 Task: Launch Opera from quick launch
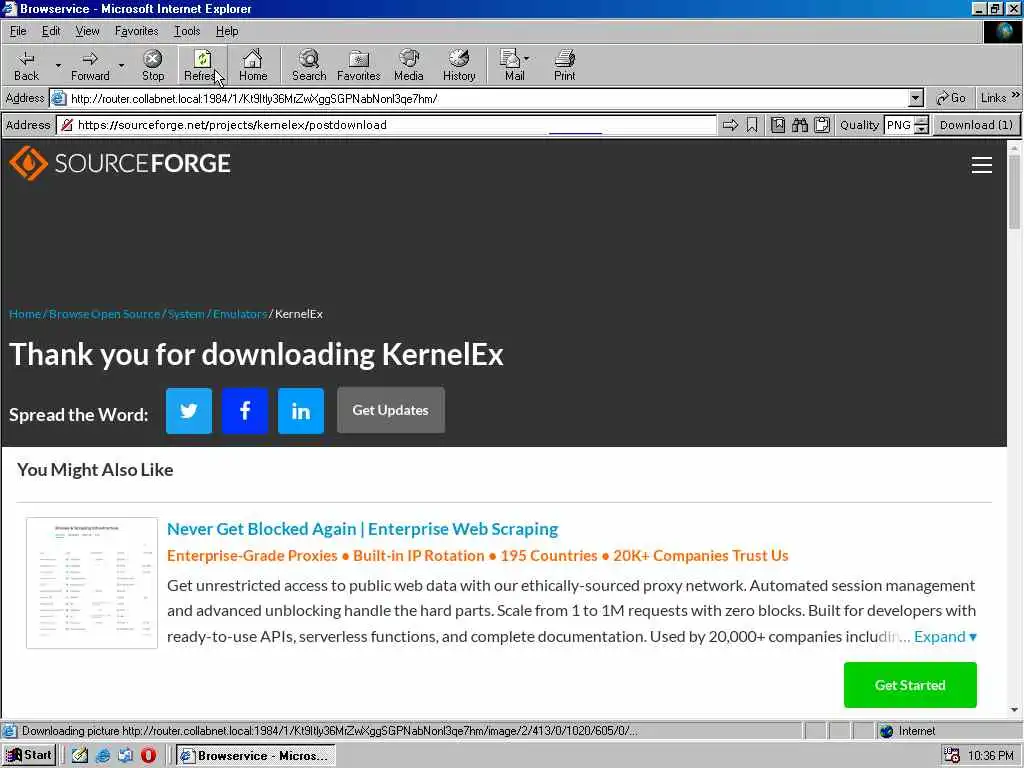(x=148, y=756)
